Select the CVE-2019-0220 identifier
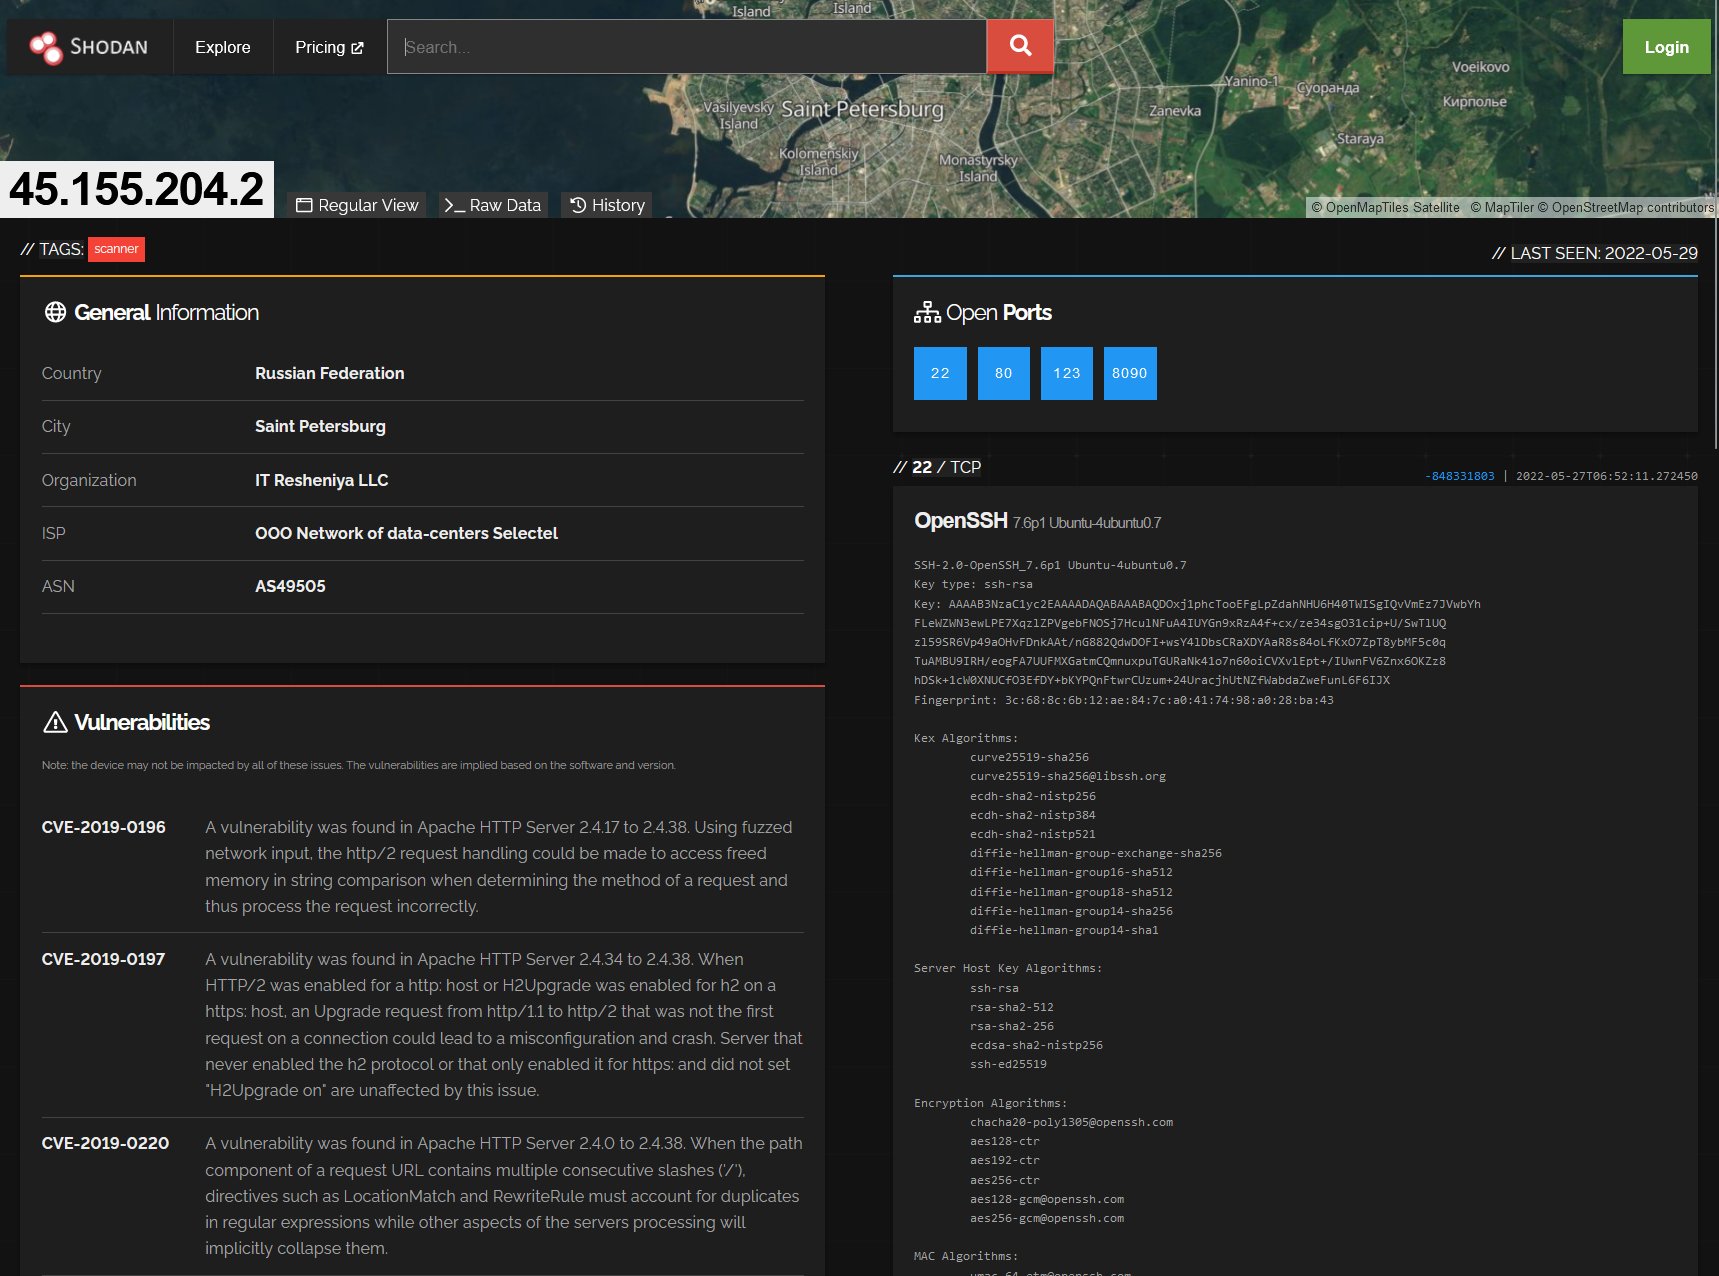The width and height of the screenshot is (1719, 1276). pos(106,1143)
